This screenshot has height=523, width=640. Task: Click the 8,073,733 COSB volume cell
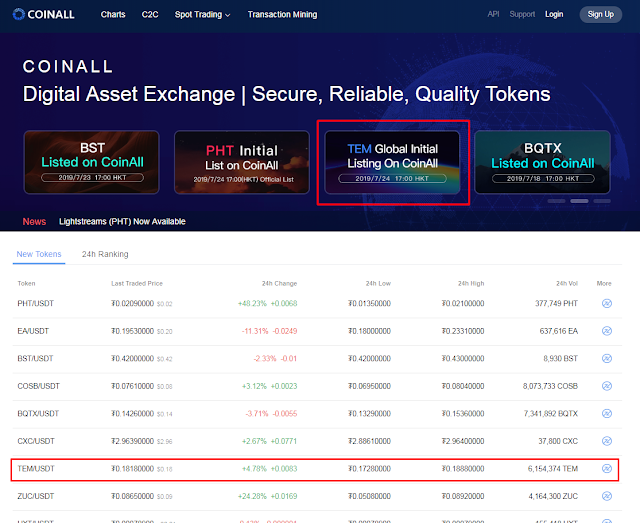pyautogui.click(x=550, y=386)
